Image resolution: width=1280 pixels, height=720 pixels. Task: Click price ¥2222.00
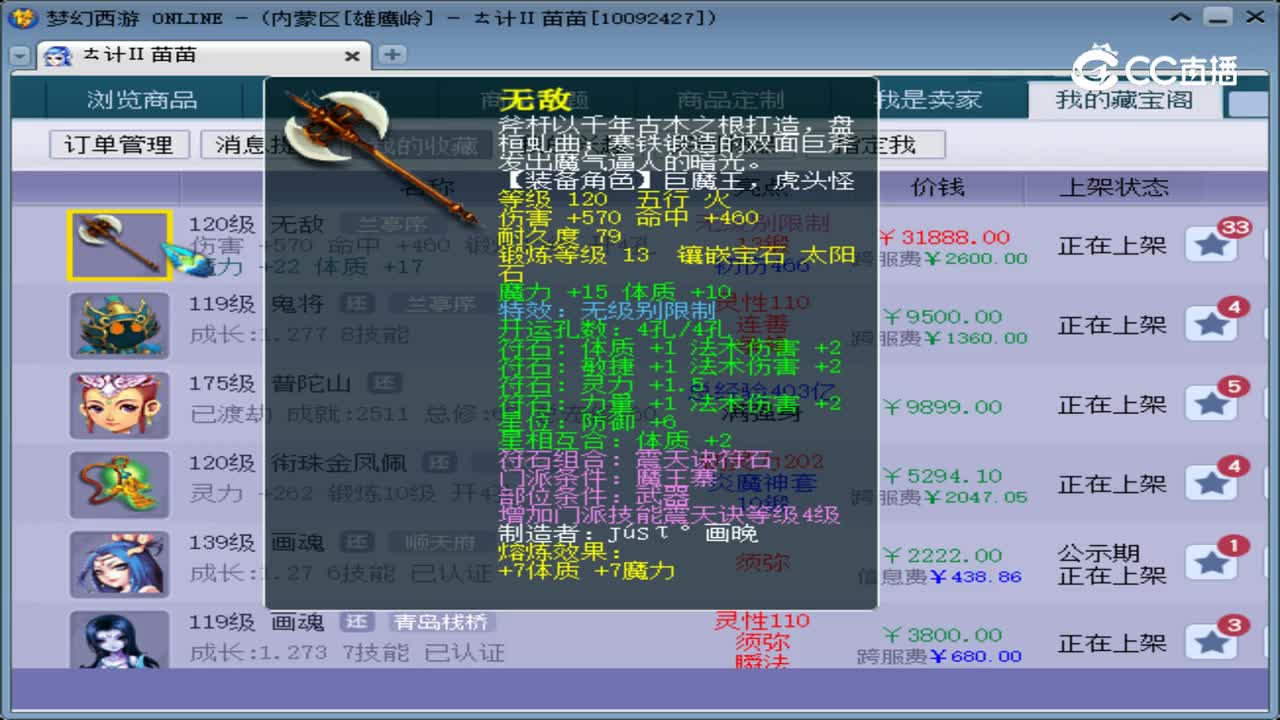[x=942, y=556]
